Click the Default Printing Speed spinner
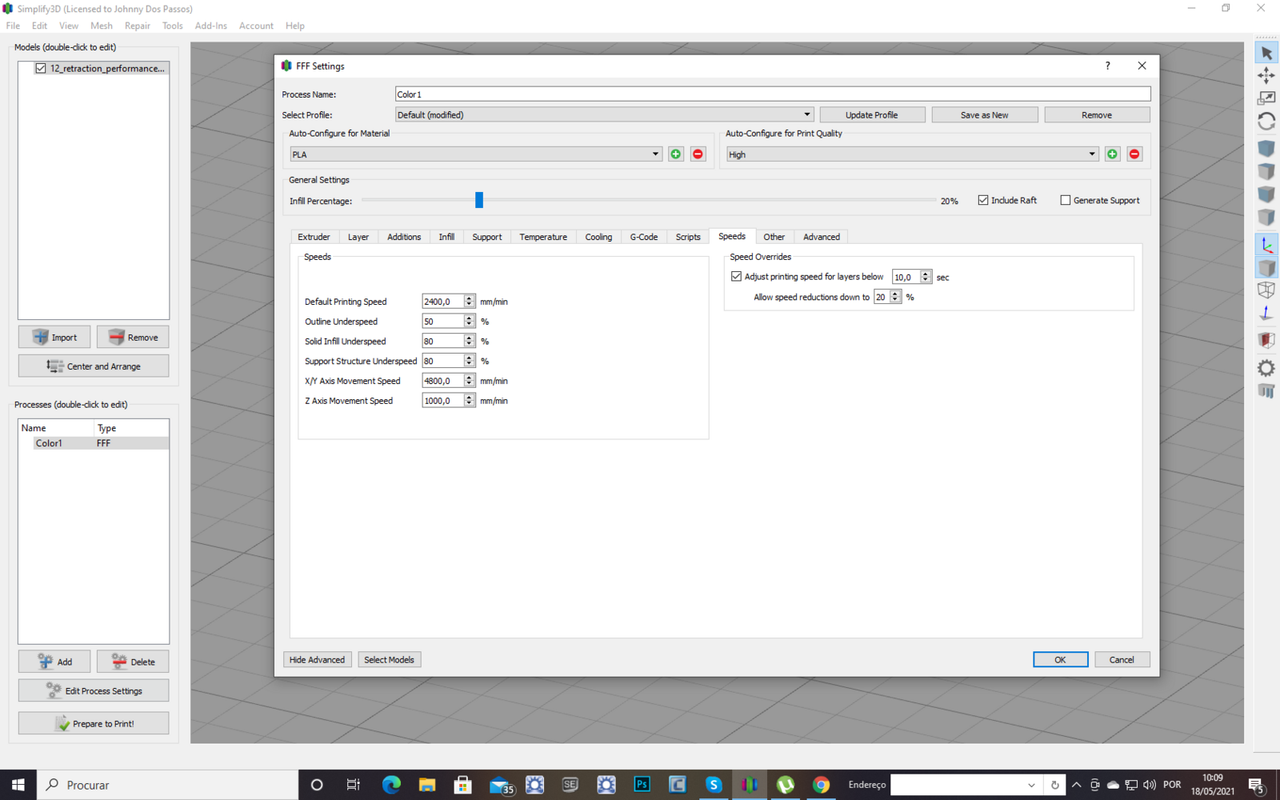Image resolution: width=1280 pixels, height=800 pixels. coord(470,301)
